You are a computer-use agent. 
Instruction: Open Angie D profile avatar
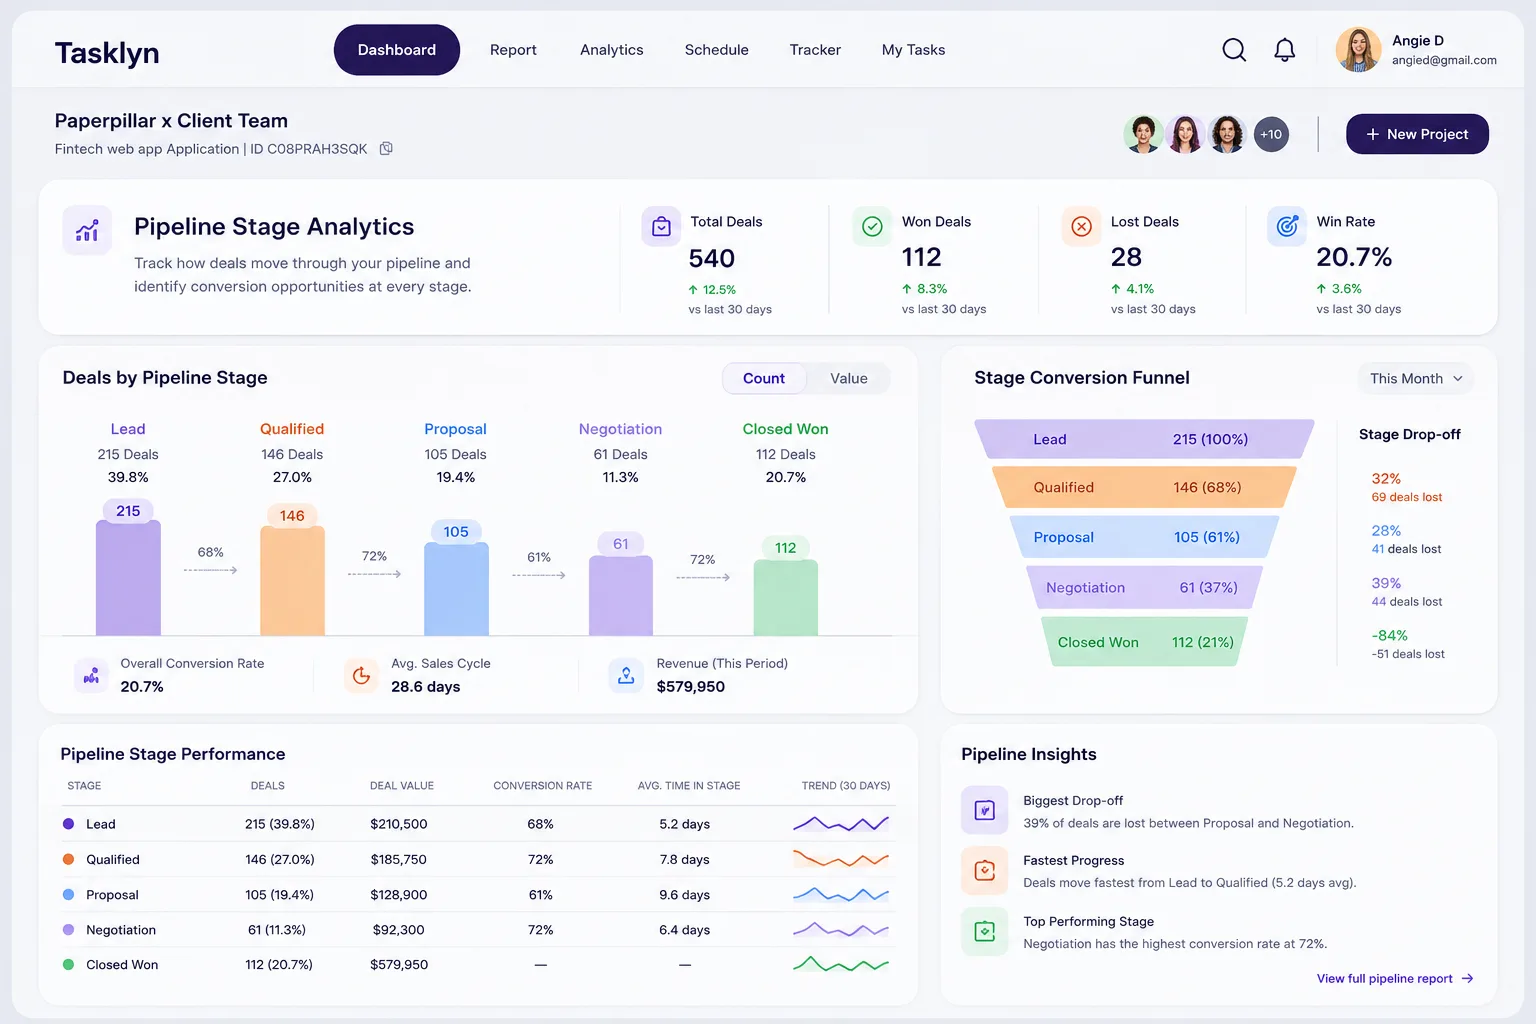pos(1358,50)
